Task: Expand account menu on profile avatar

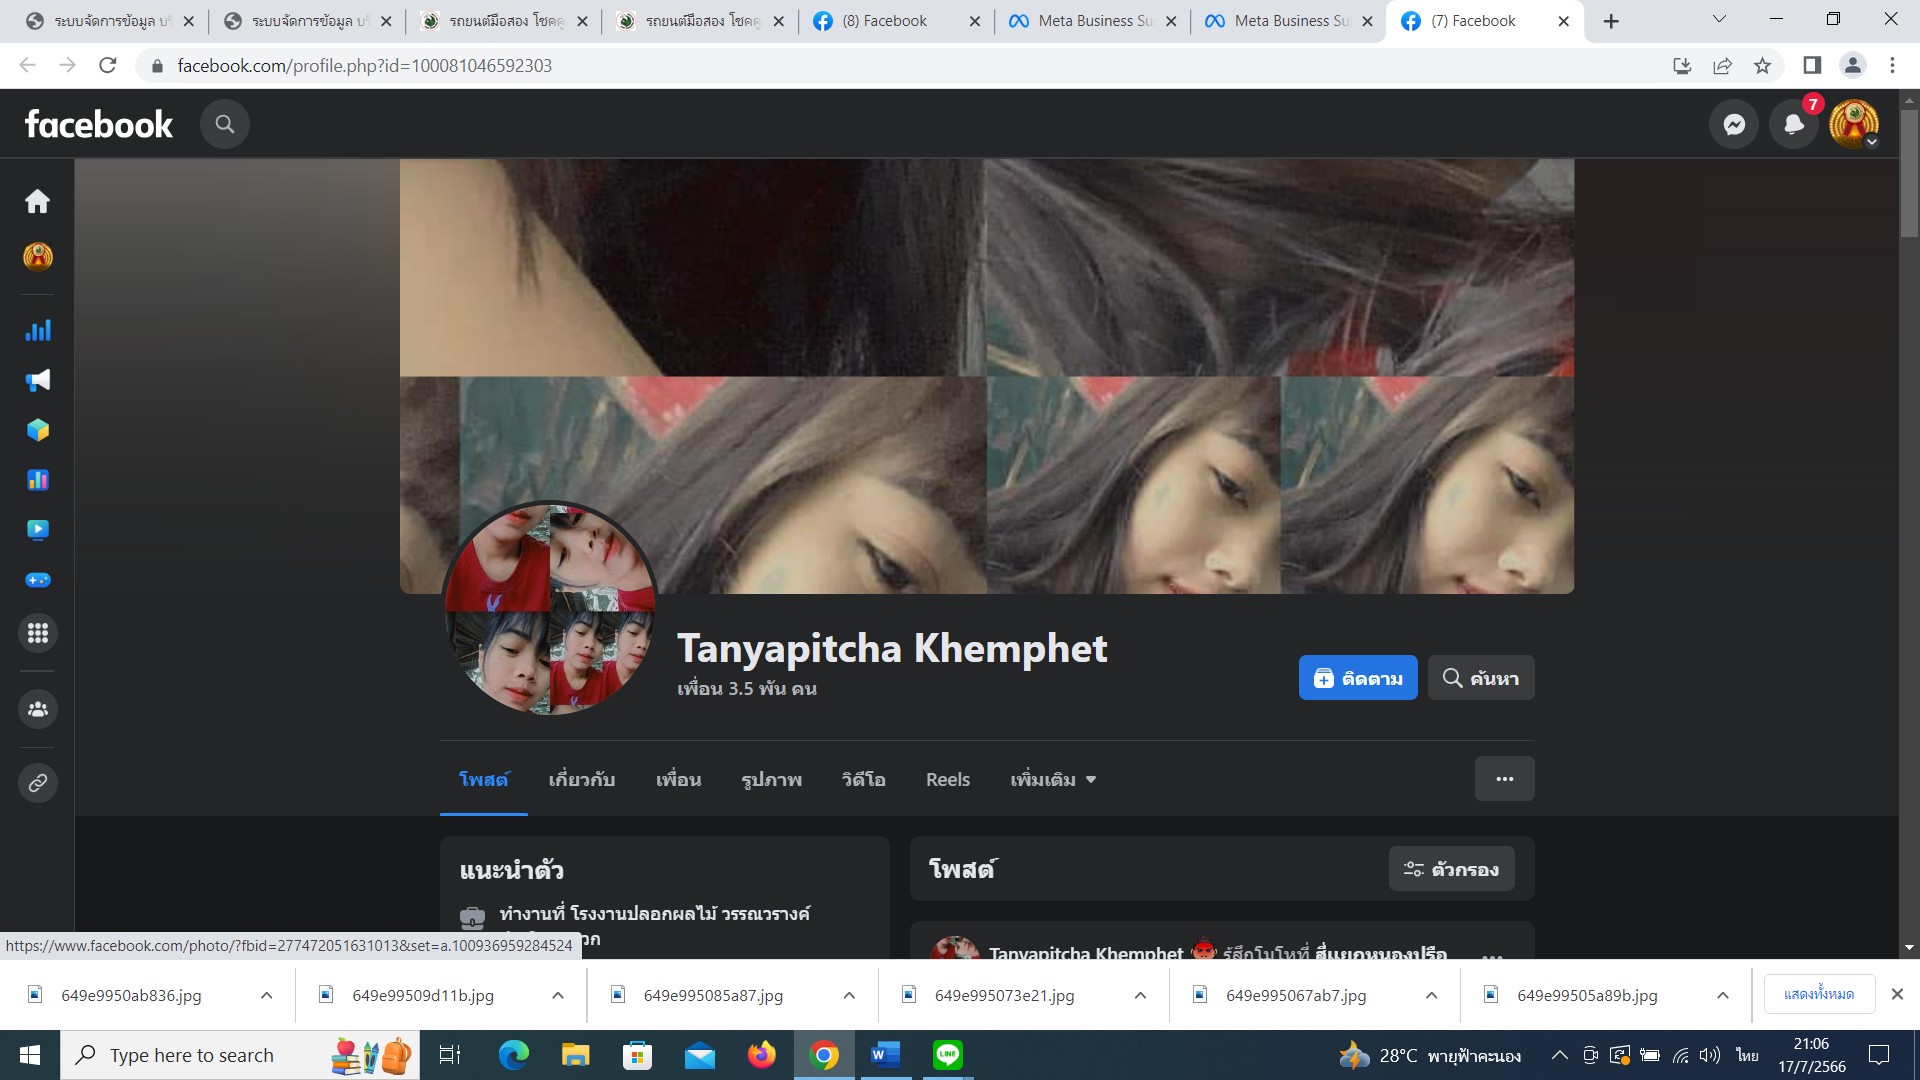Action: [x=1854, y=124]
